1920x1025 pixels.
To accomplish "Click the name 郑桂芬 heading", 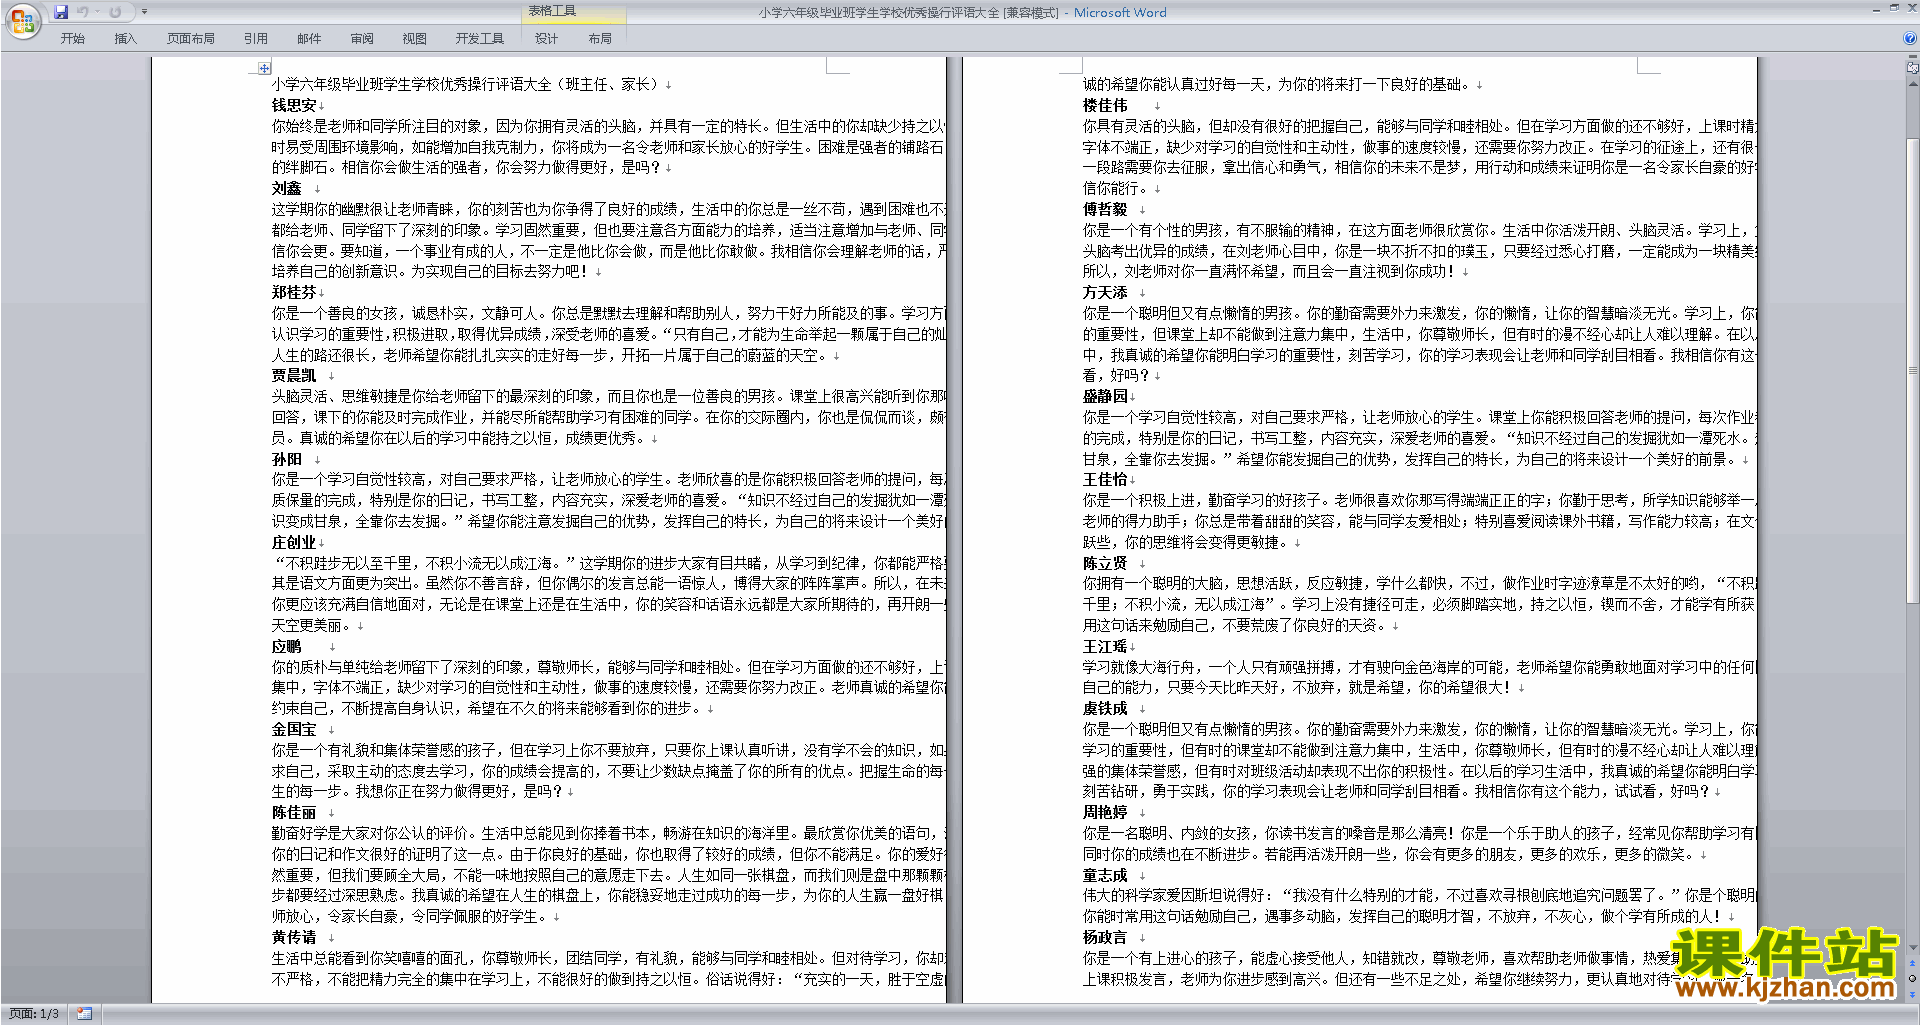I will click(294, 292).
